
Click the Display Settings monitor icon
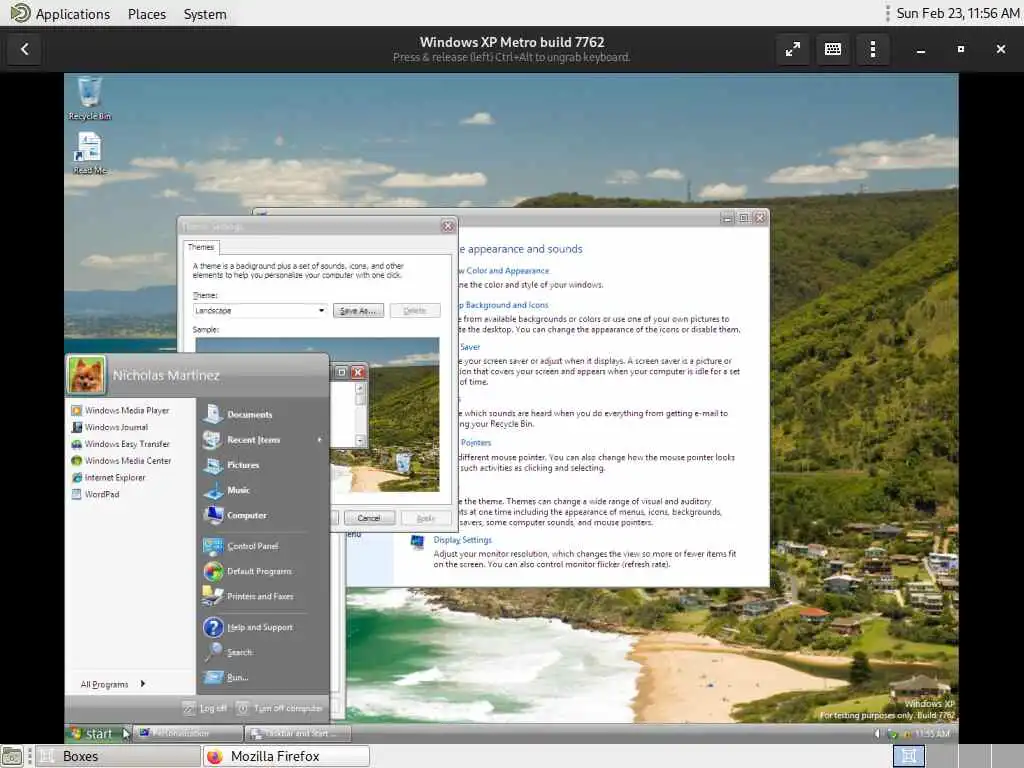click(x=417, y=542)
